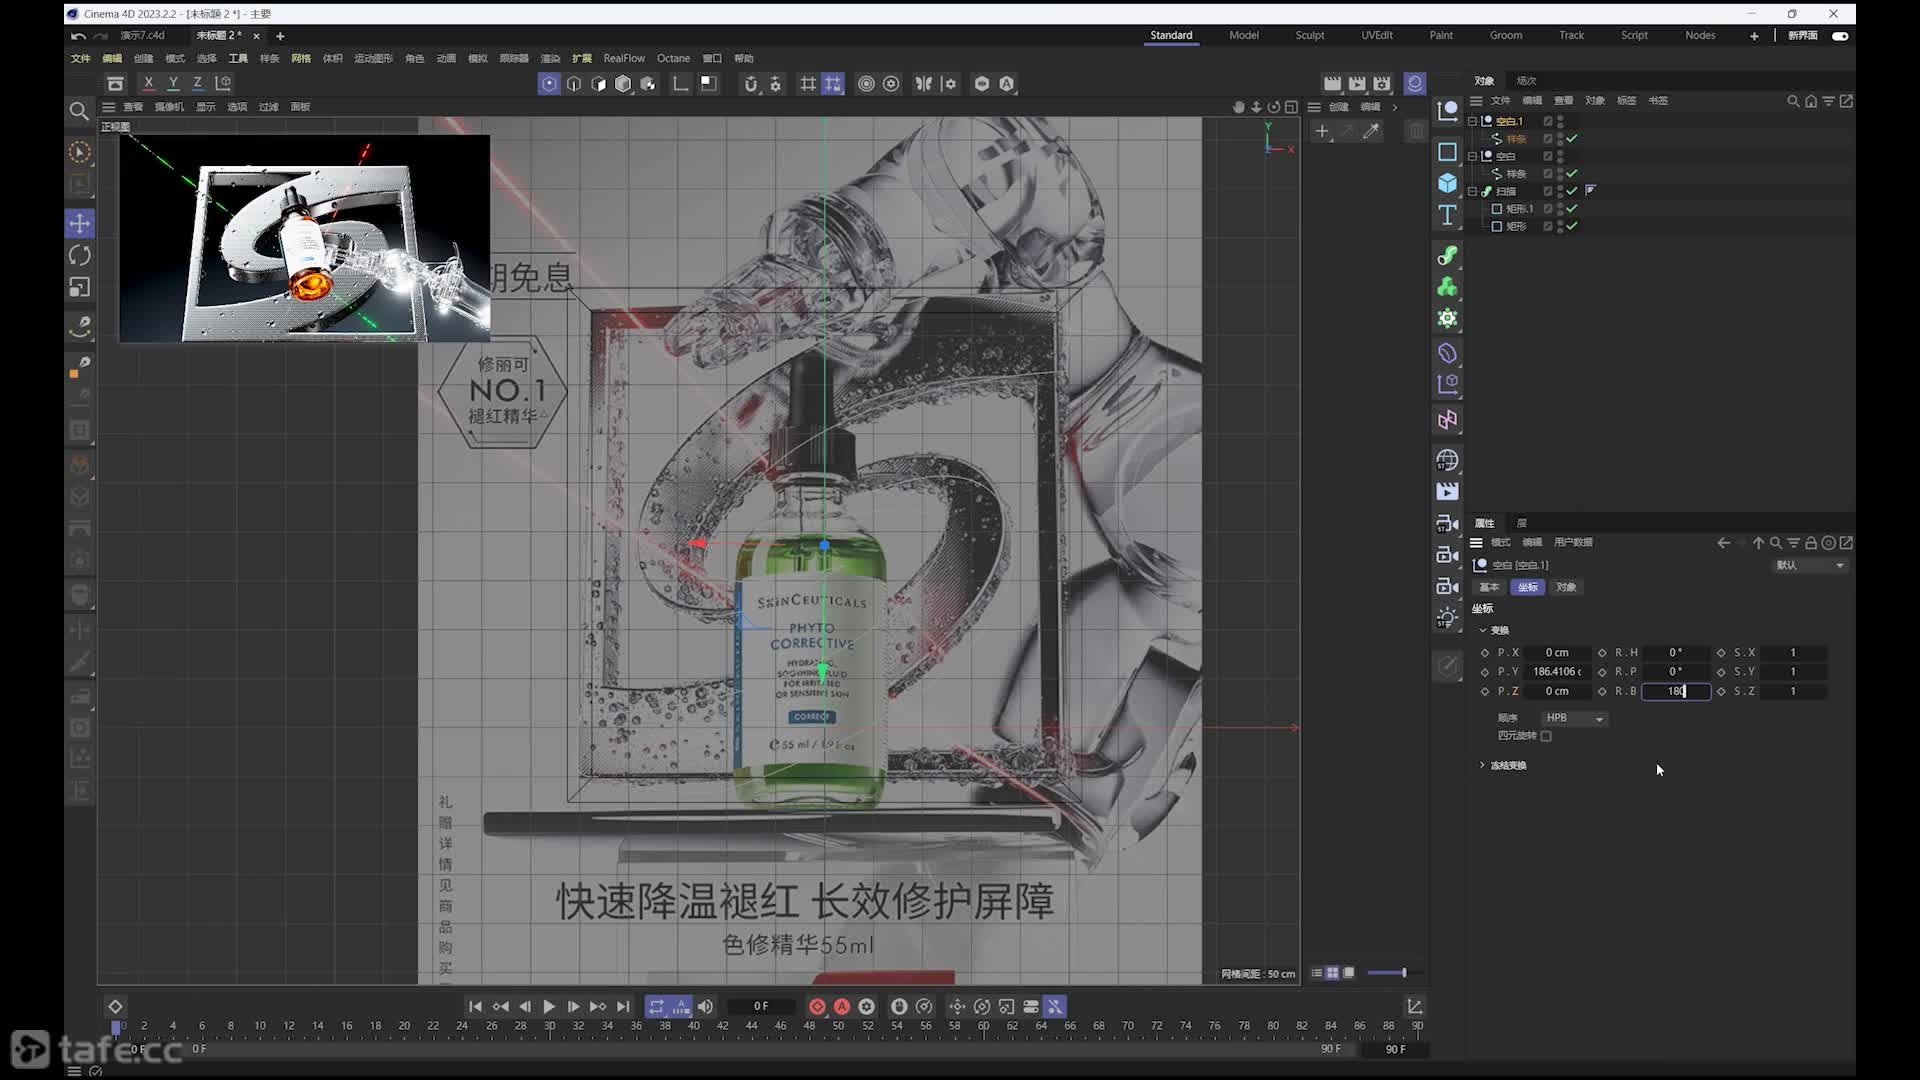Open the viewport search magnifier

click(x=79, y=110)
